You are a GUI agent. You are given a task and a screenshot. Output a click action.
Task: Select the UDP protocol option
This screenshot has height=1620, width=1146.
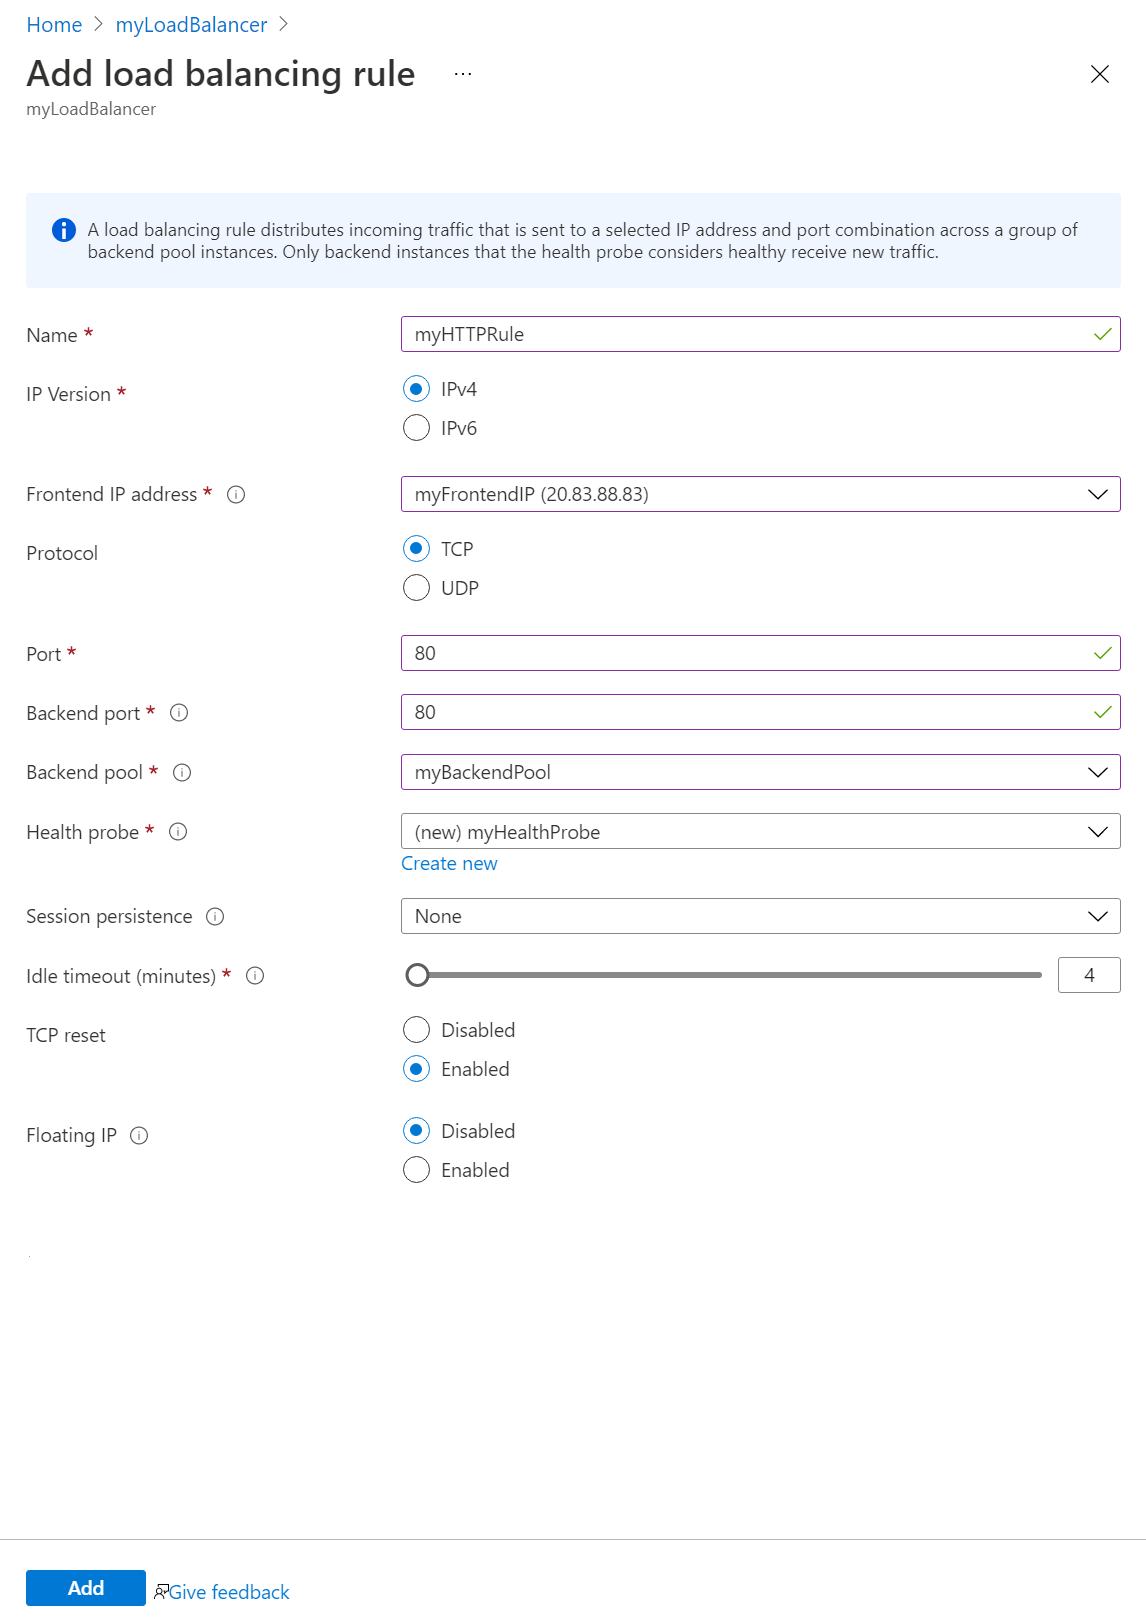(x=416, y=588)
